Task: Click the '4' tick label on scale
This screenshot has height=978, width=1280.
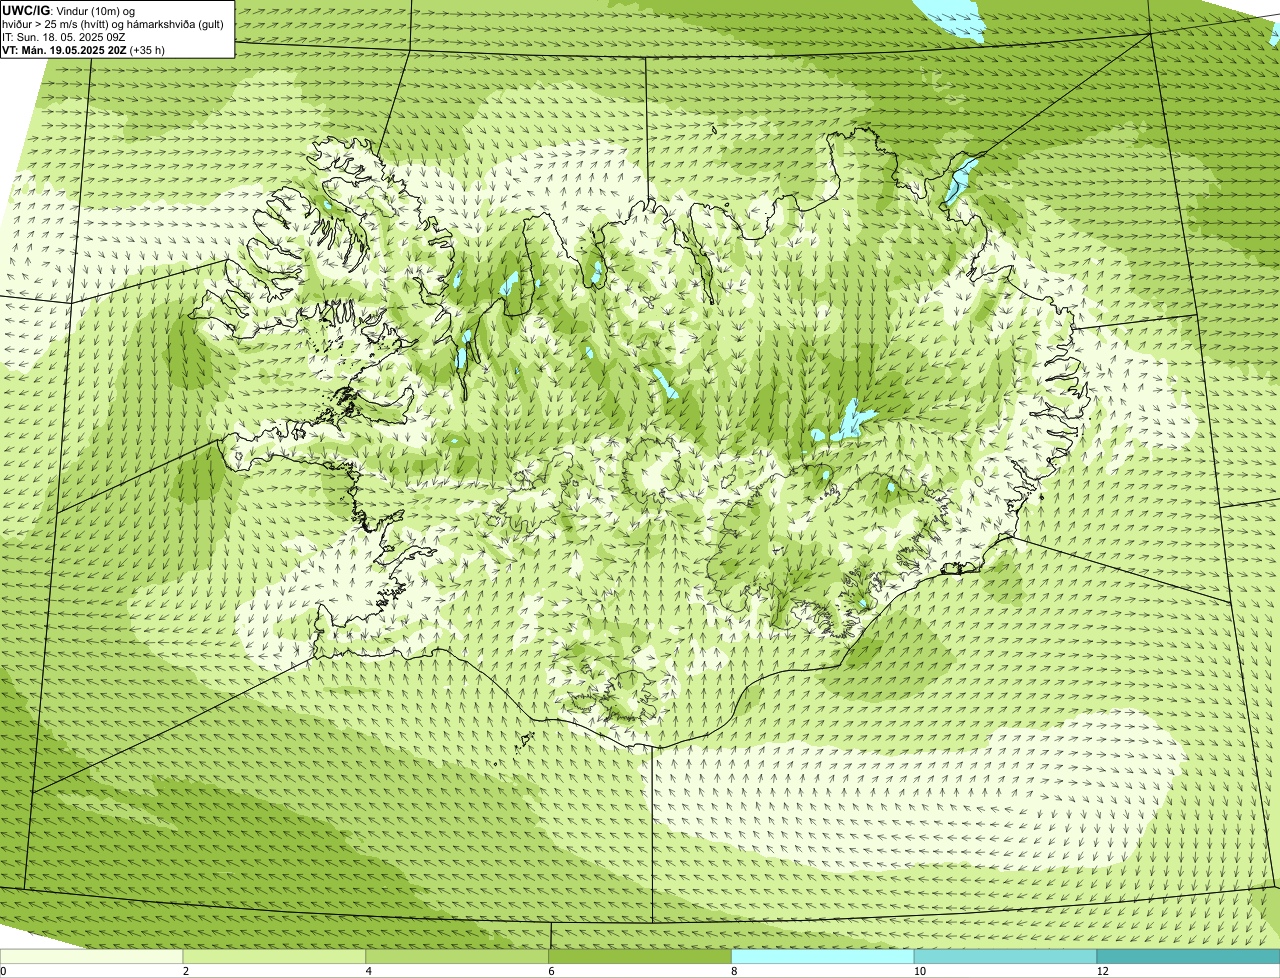Action: tap(369, 971)
